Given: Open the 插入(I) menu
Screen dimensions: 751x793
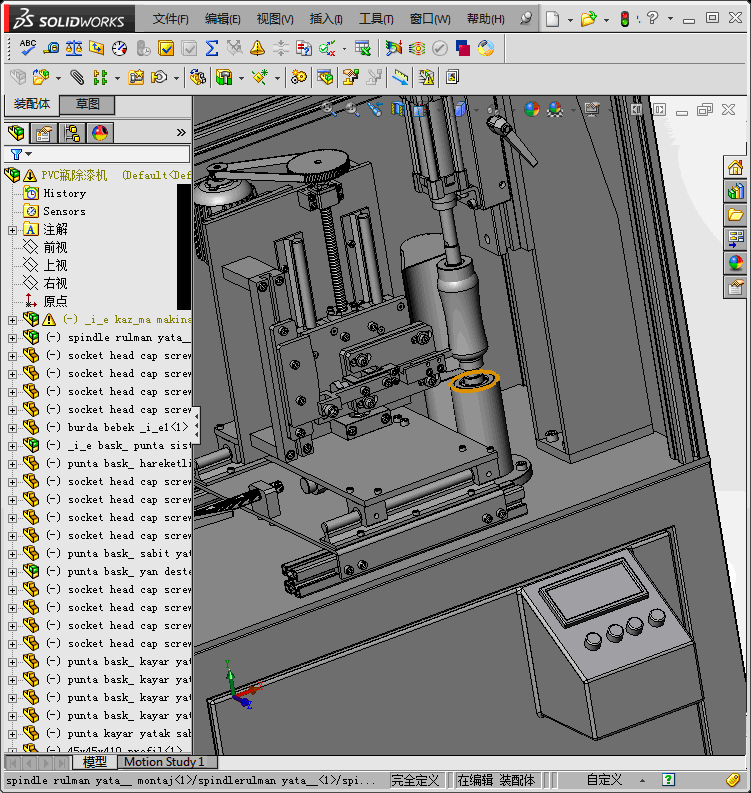Looking at the screenshot, I should click(326, 19).
